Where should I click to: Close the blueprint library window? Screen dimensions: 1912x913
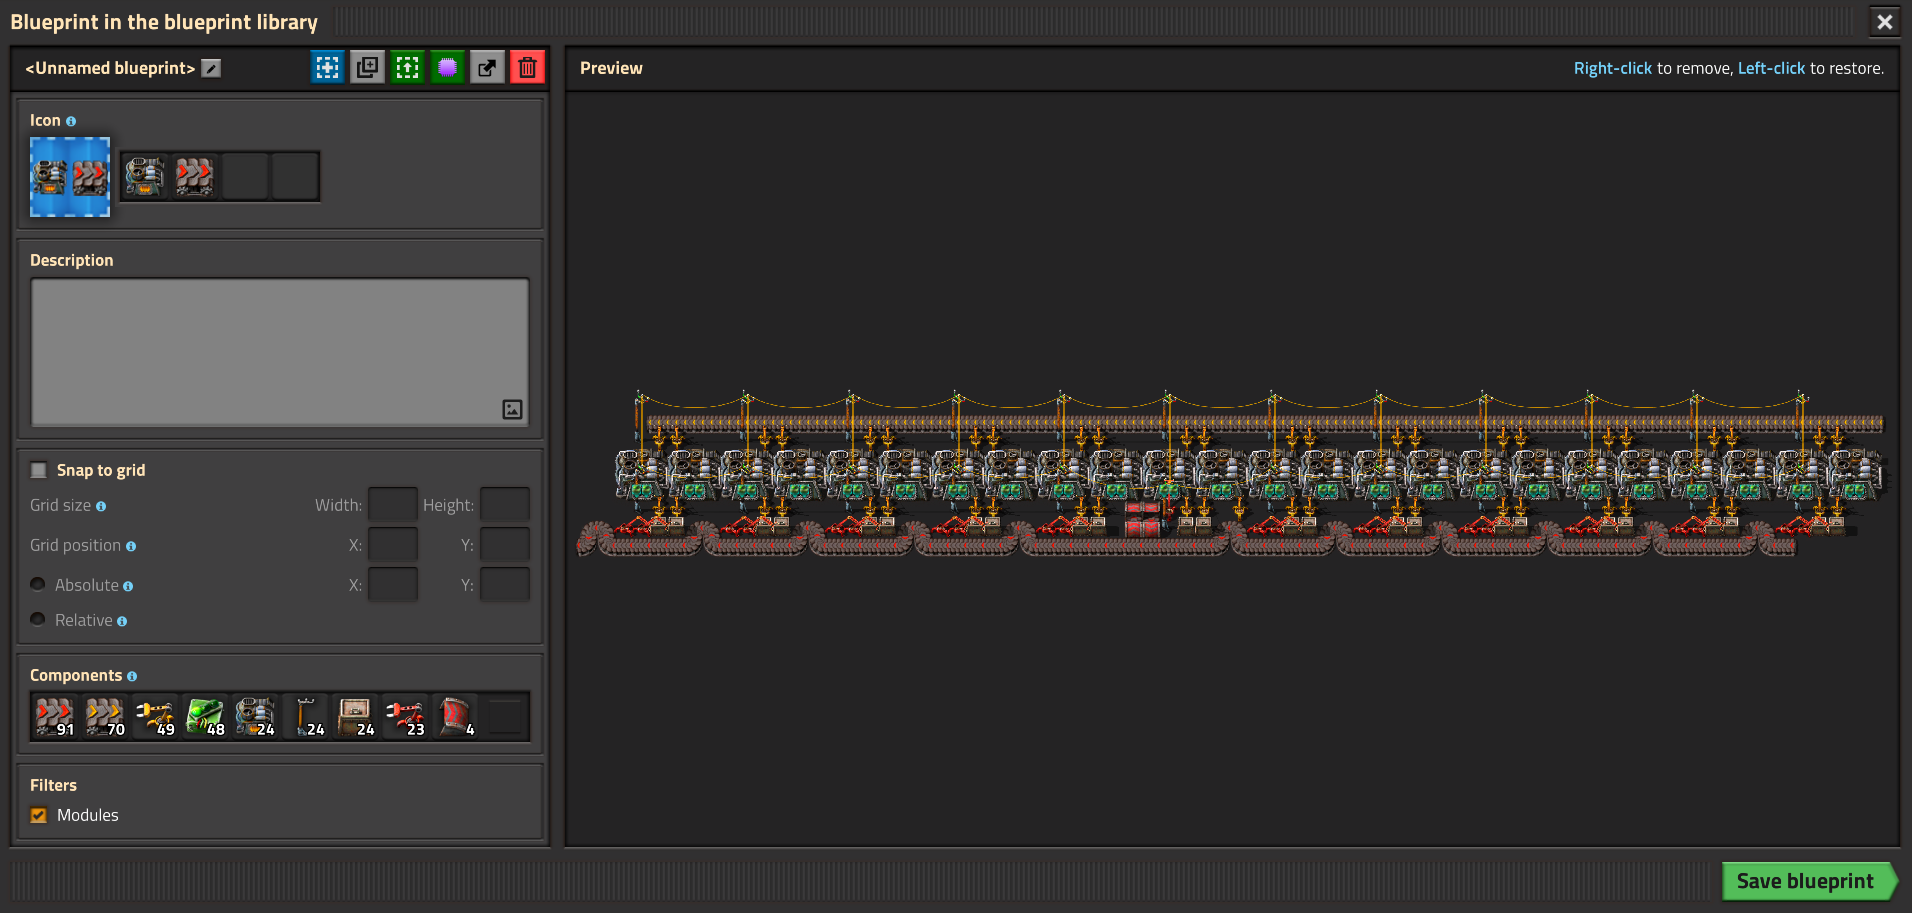[1885, 22]
